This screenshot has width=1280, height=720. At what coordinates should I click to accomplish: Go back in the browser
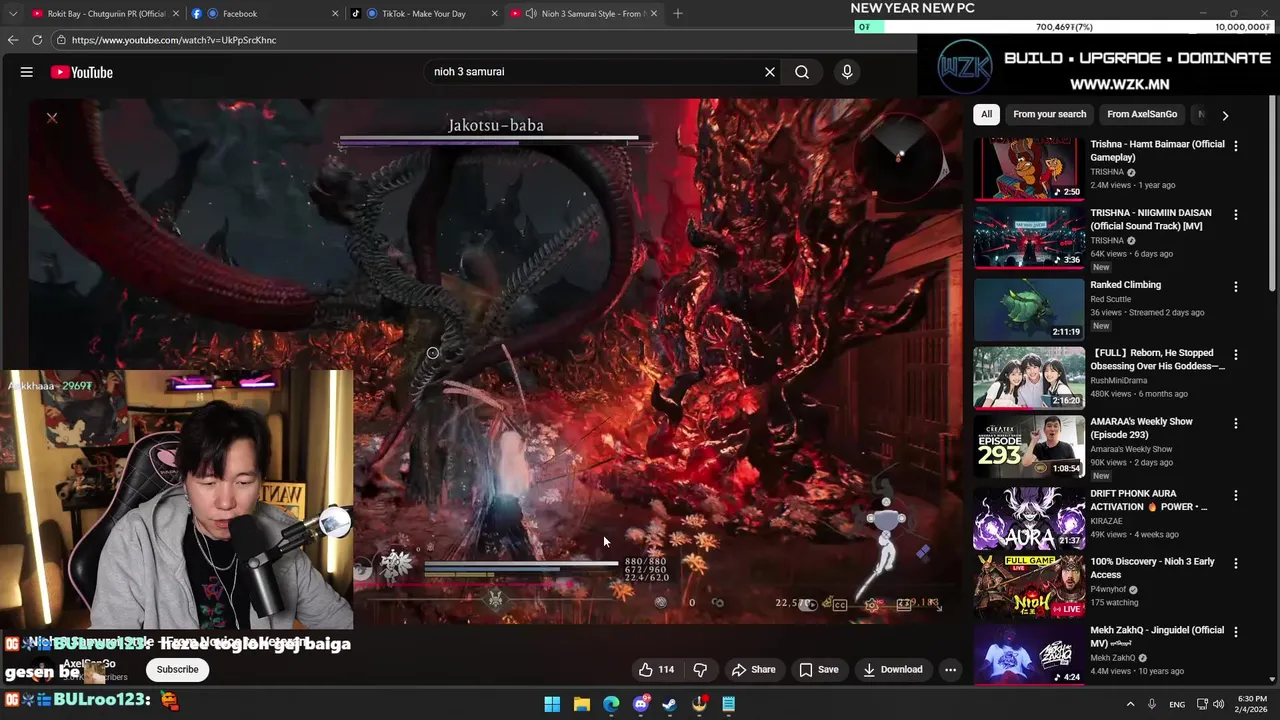13,40
